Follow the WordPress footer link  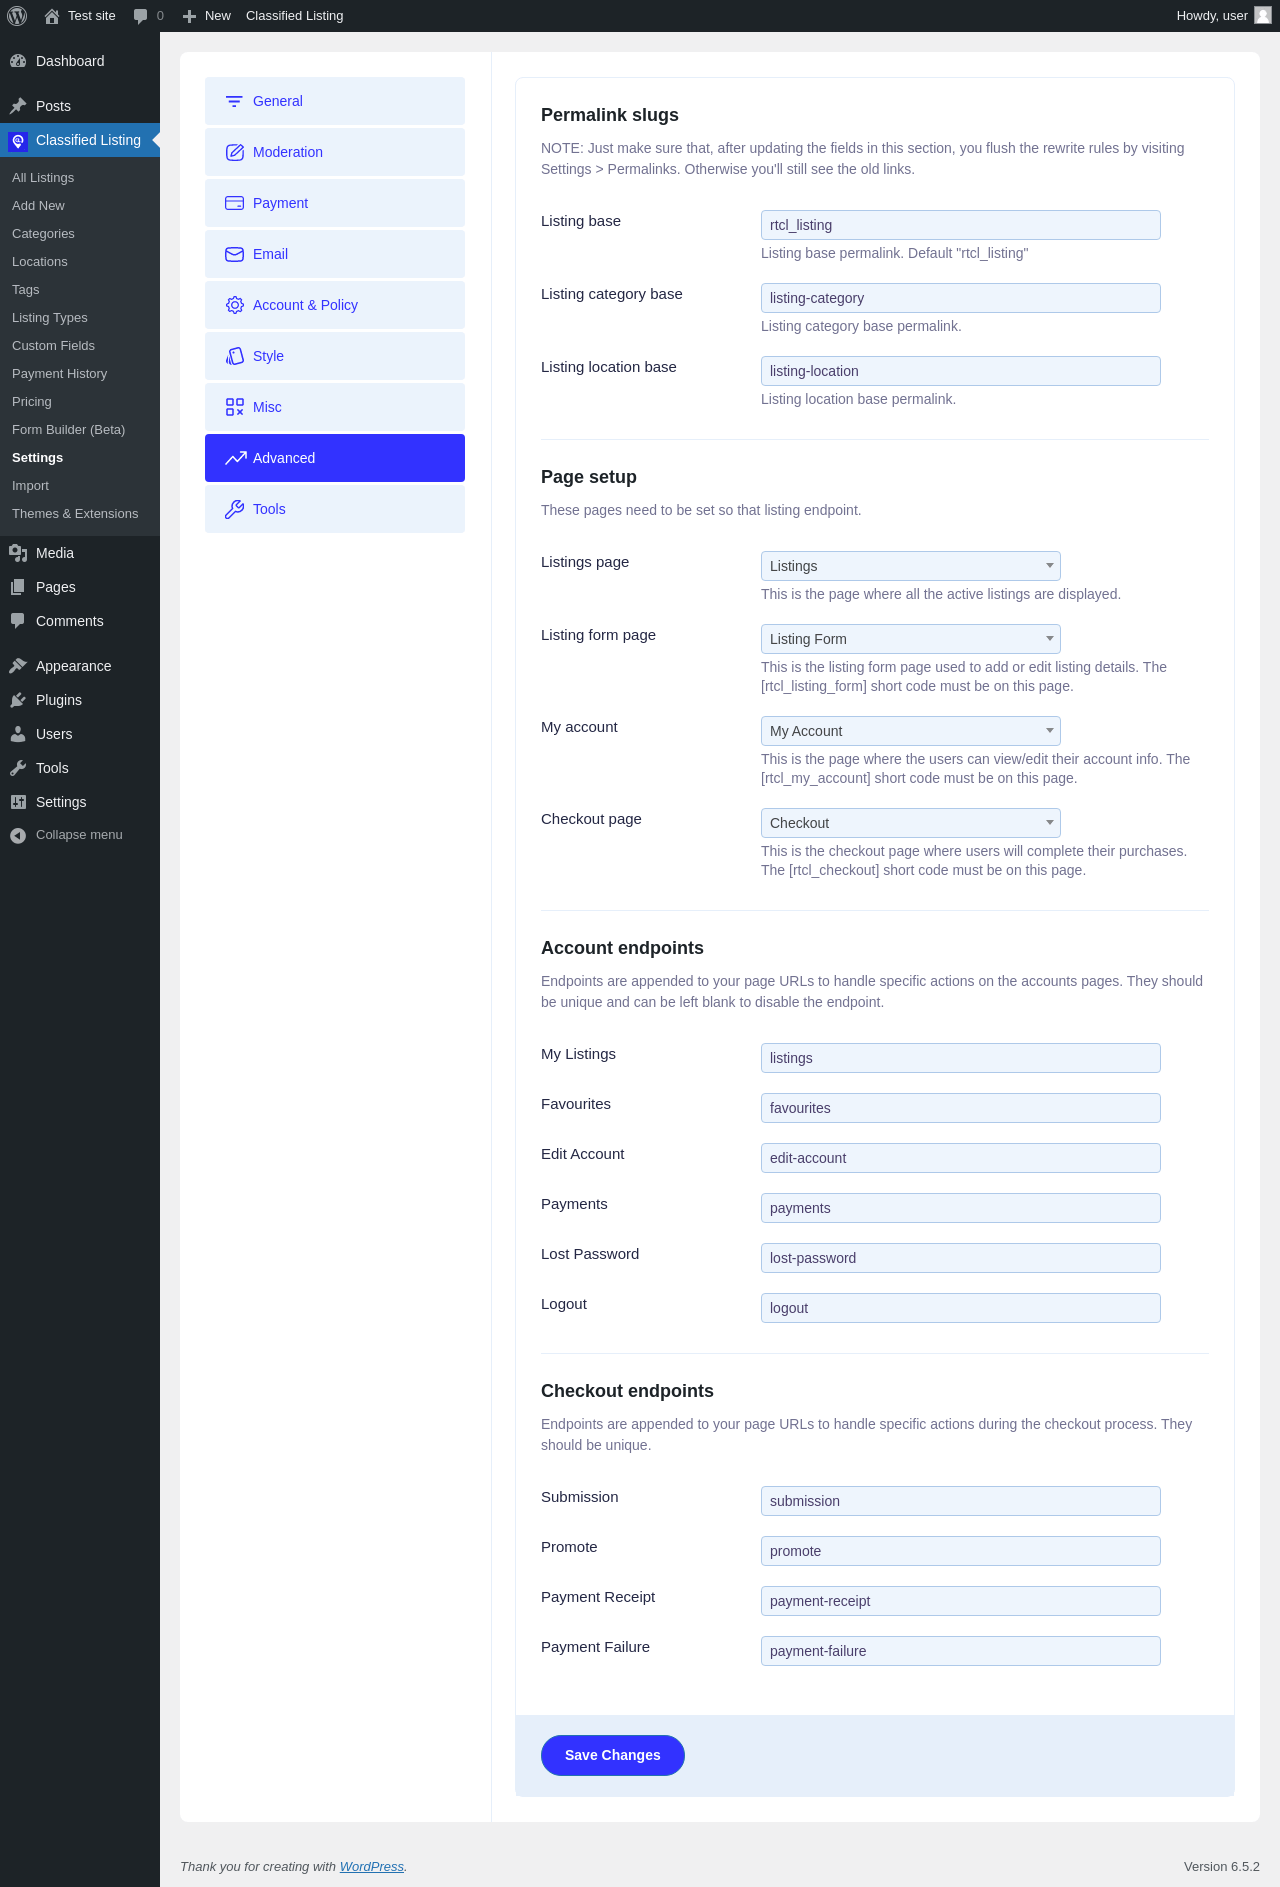coord(372,1866)
